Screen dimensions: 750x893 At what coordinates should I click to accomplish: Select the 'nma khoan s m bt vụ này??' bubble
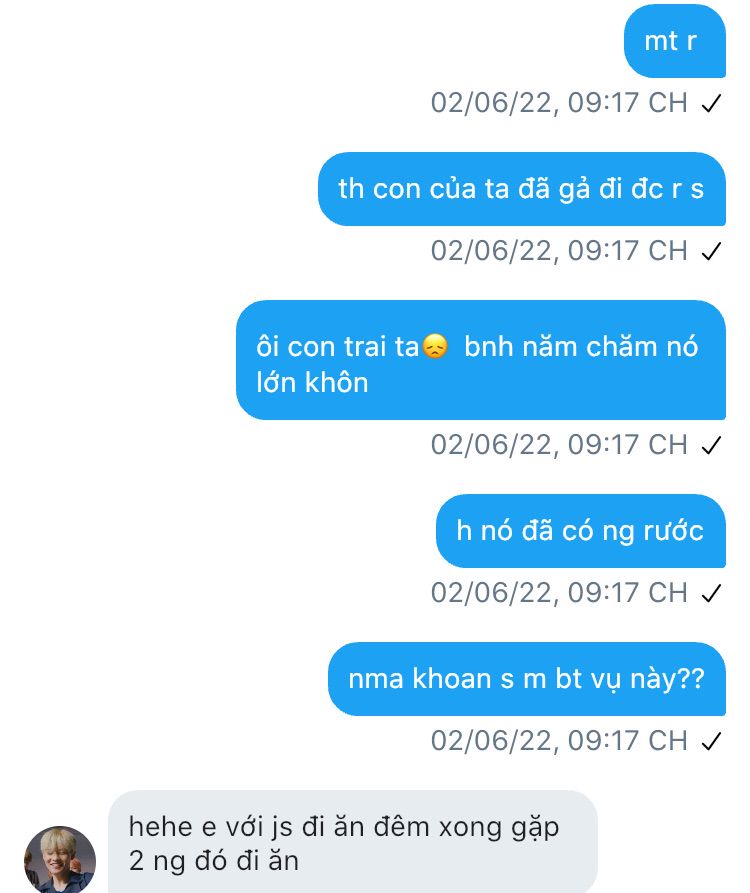pos(527,679)
